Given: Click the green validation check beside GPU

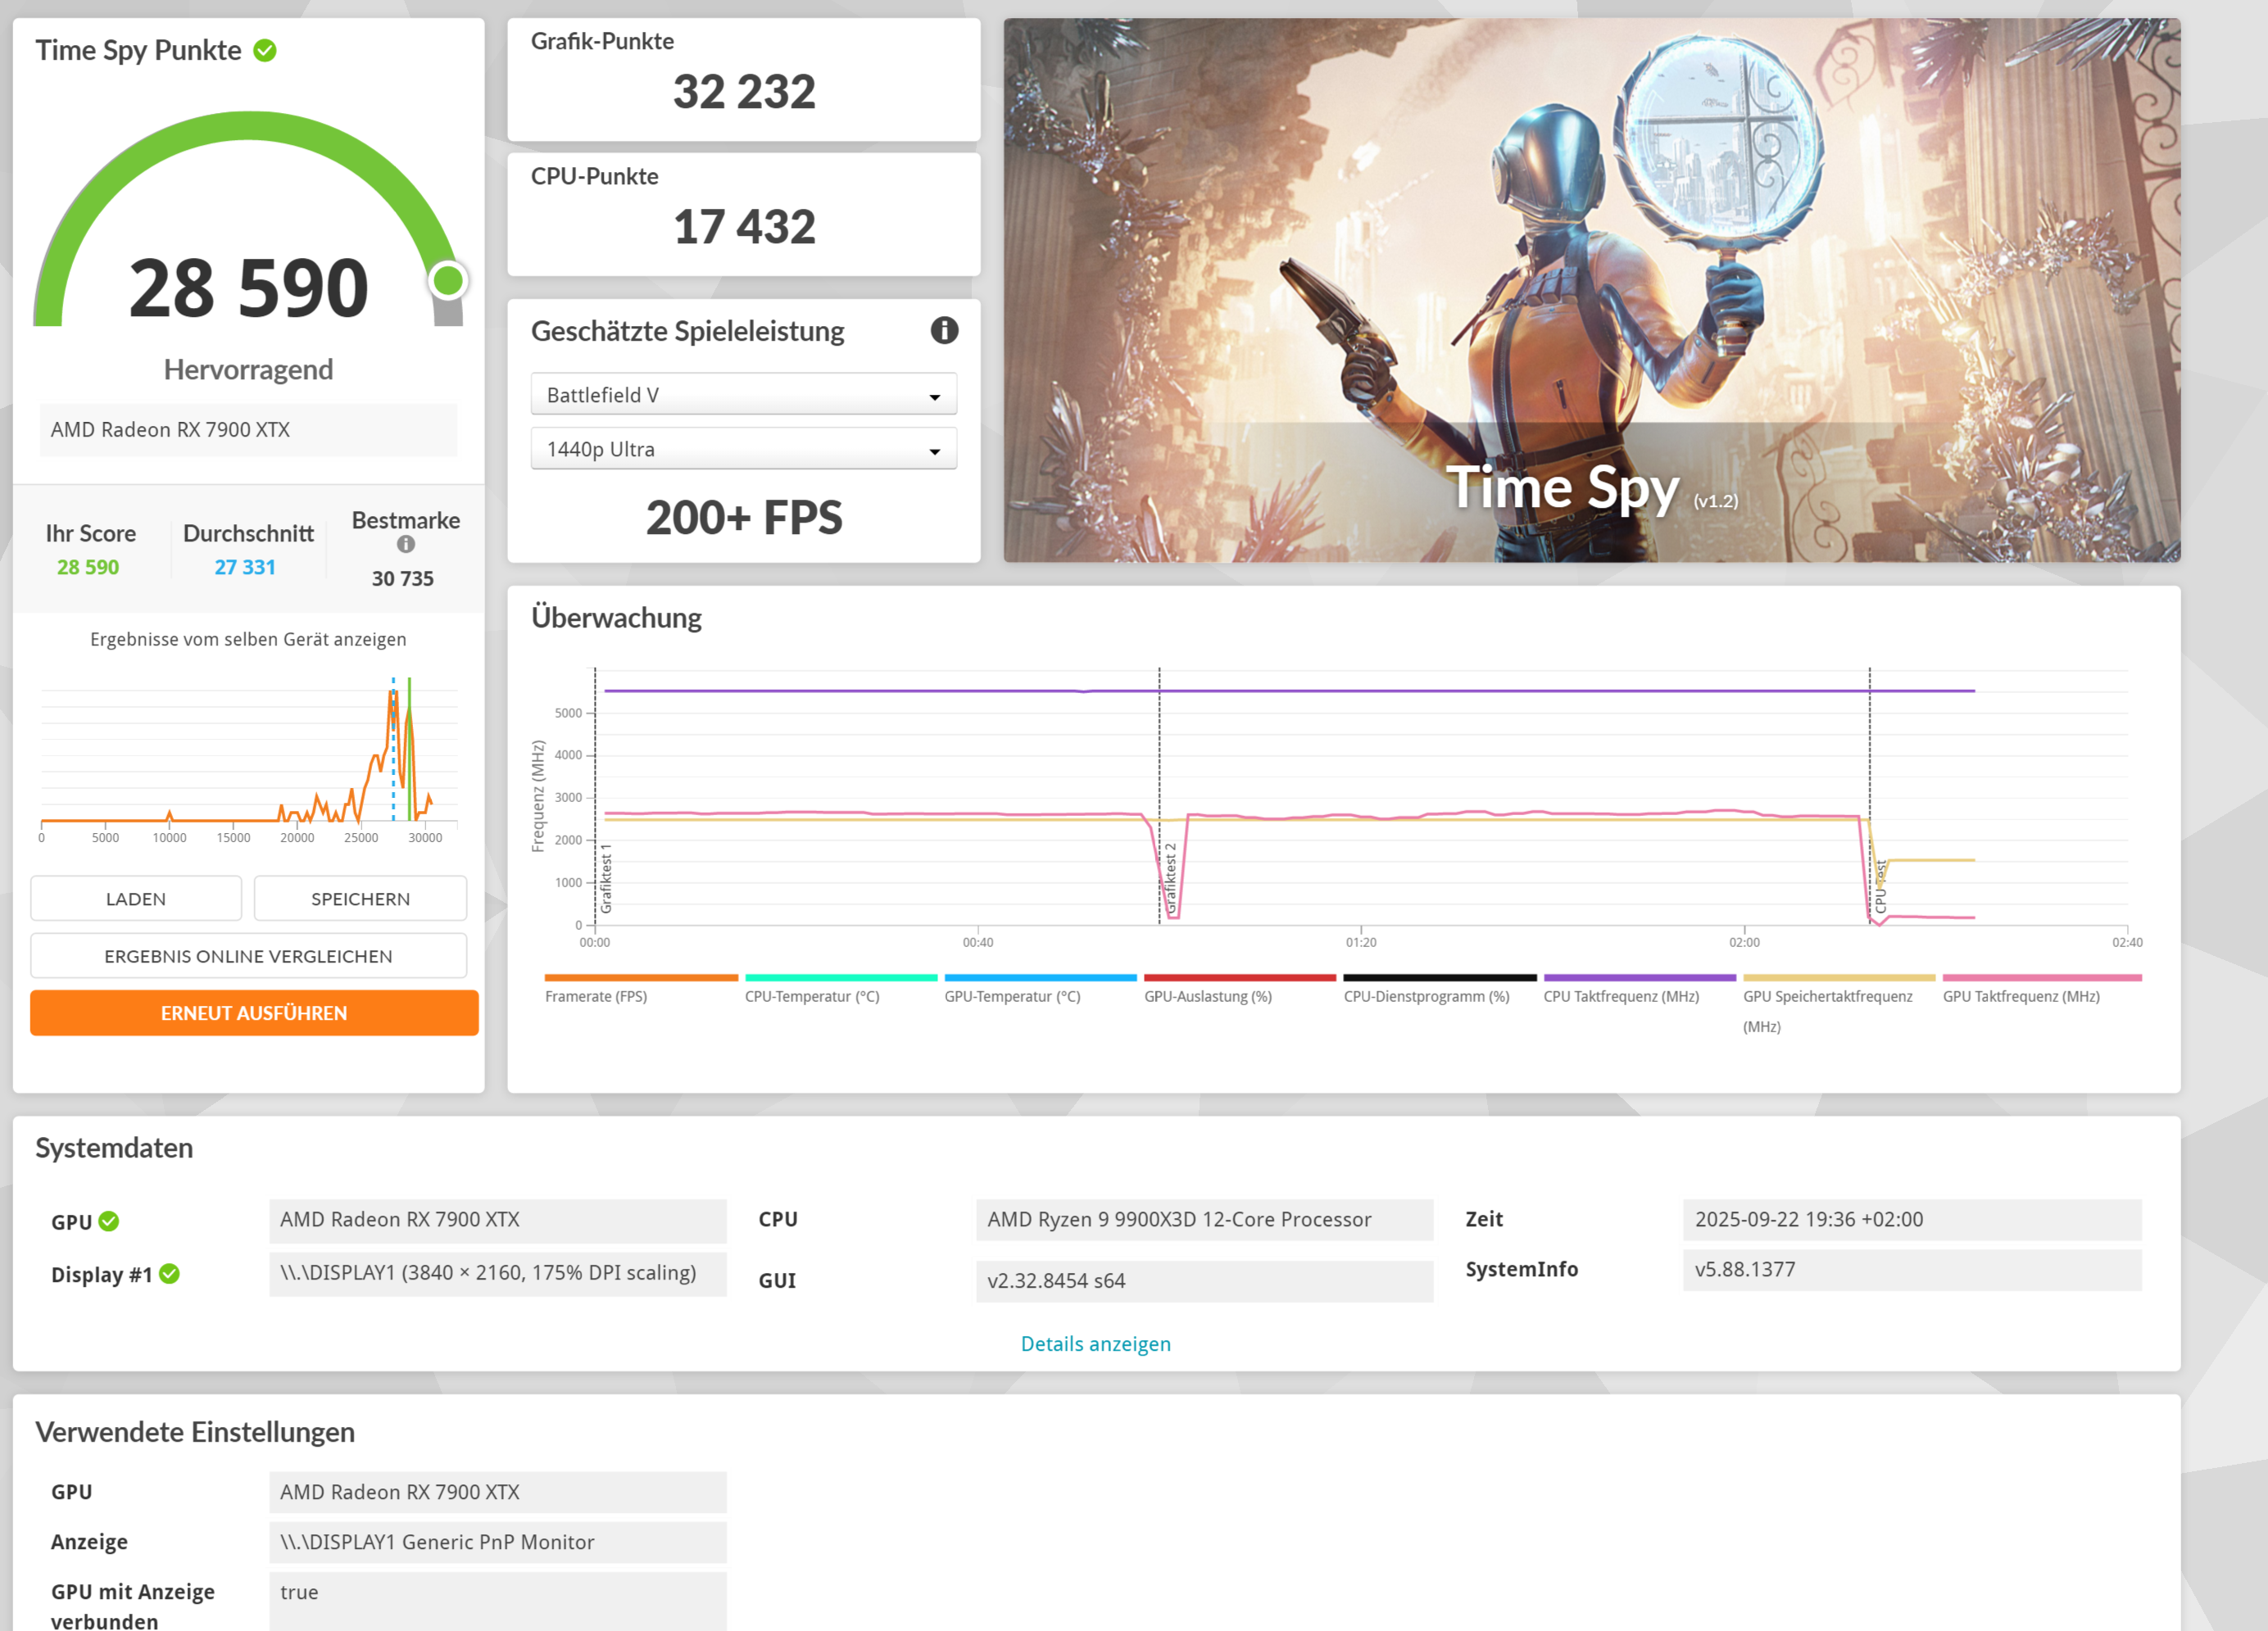Looking at the screenshot, I should (x=109, y=1221).
